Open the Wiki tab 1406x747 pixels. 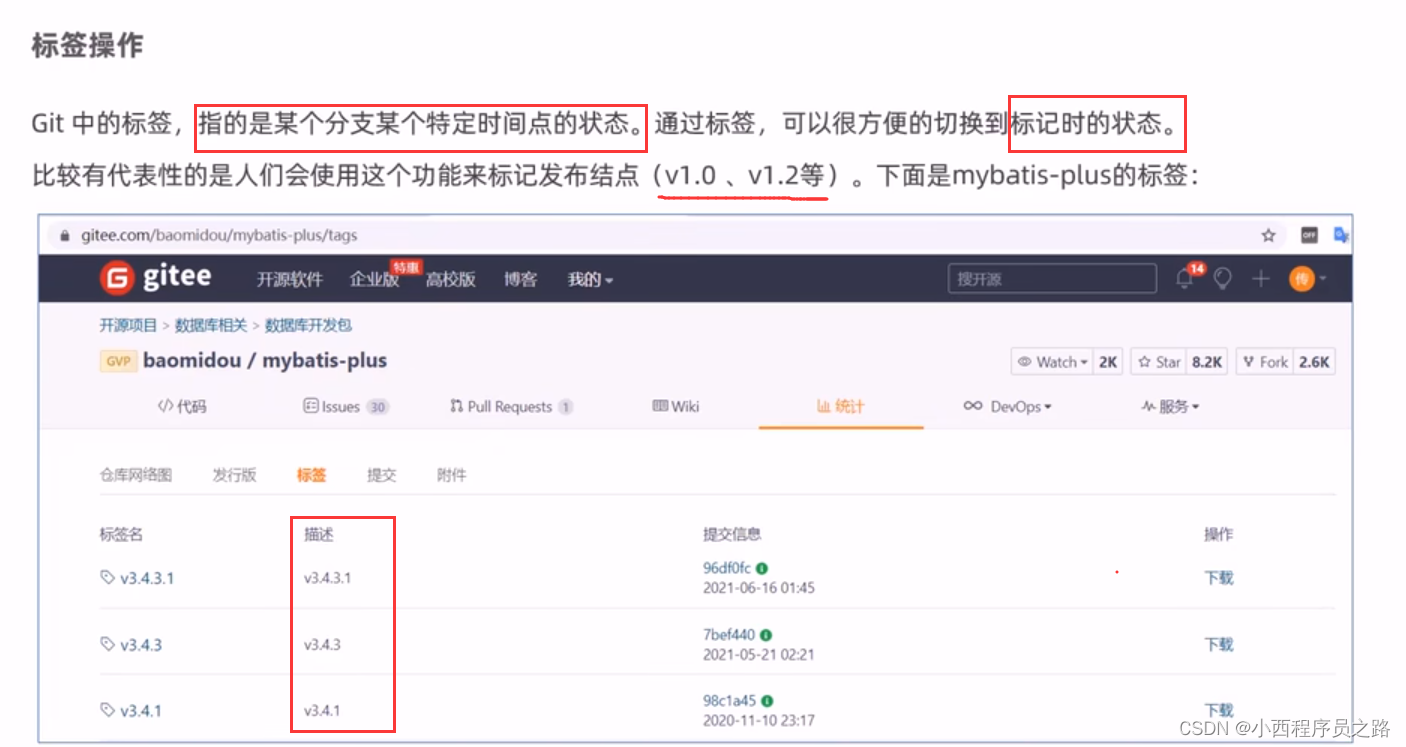pyautogui.click(x=675, y=407)
